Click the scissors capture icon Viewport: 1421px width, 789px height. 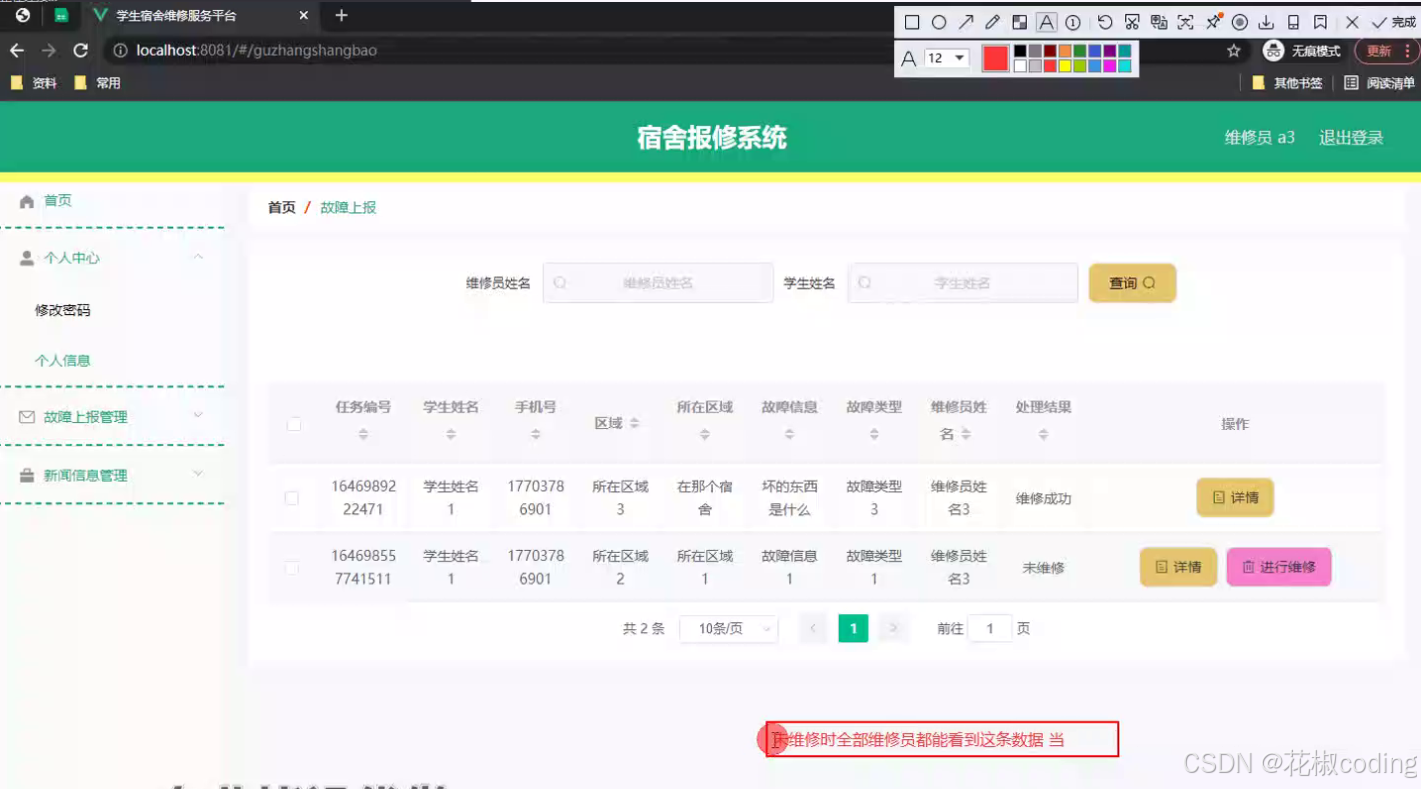pos(1132,22)
